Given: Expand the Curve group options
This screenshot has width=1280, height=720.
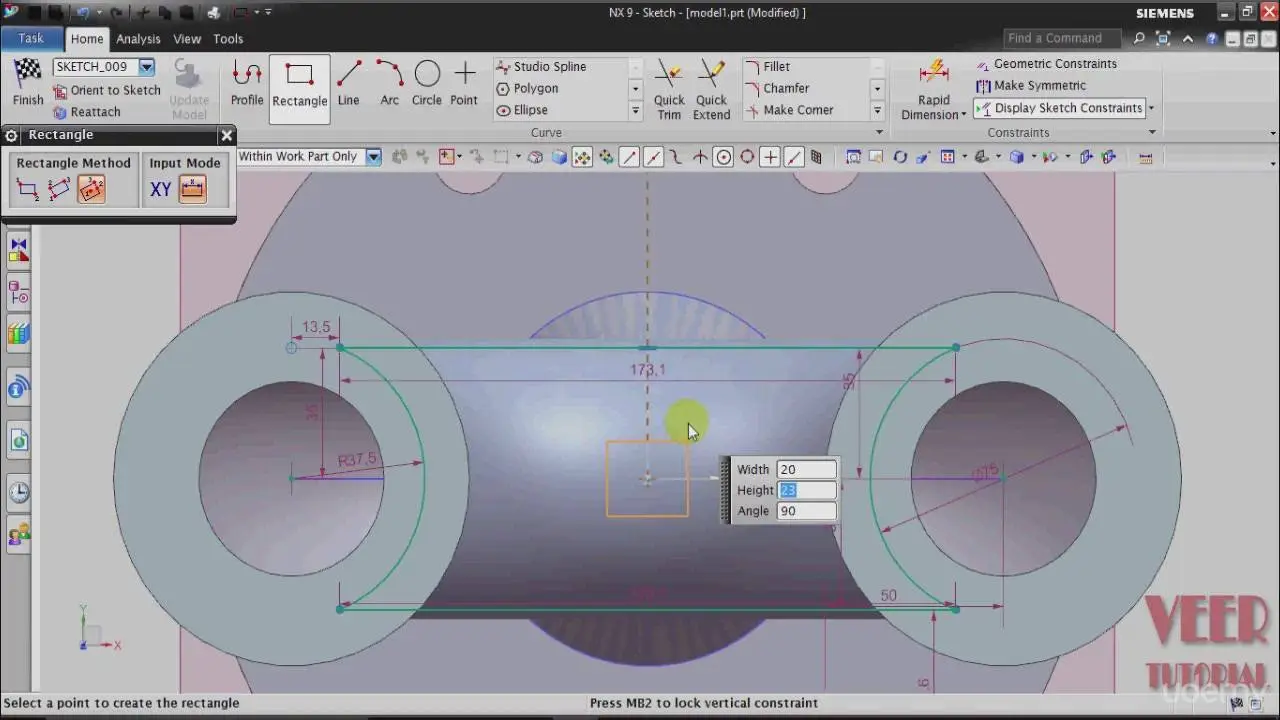Looking at the screenshot, I should [x=880, y=132].
